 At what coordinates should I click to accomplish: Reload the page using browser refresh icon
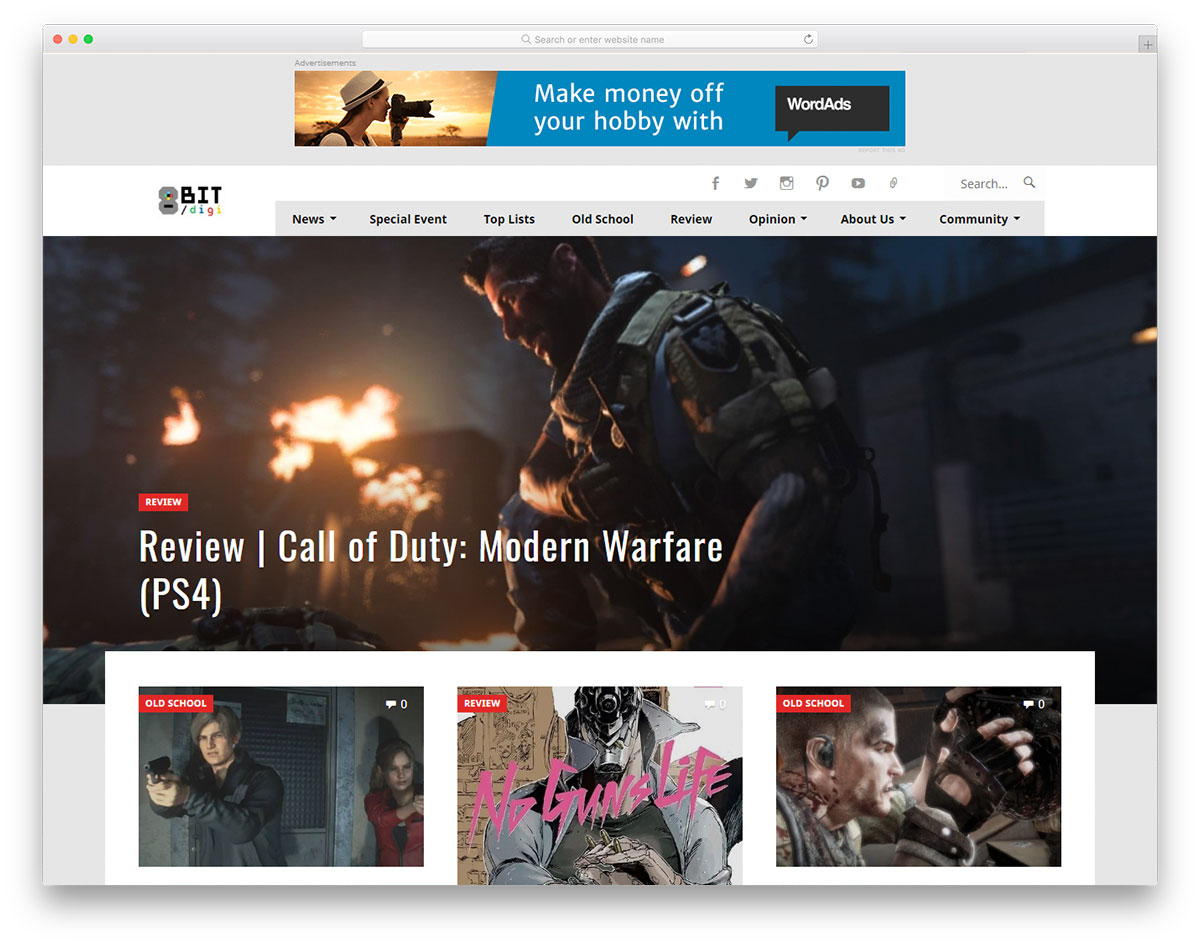808,39
